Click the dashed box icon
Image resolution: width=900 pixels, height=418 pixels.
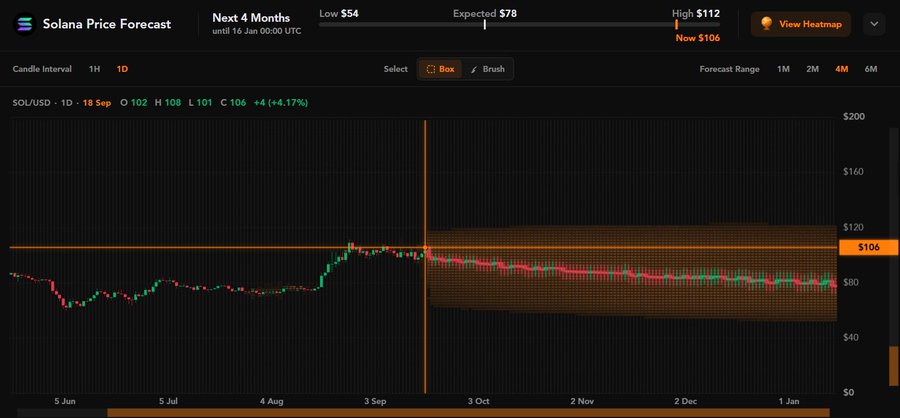click(431, 69)
